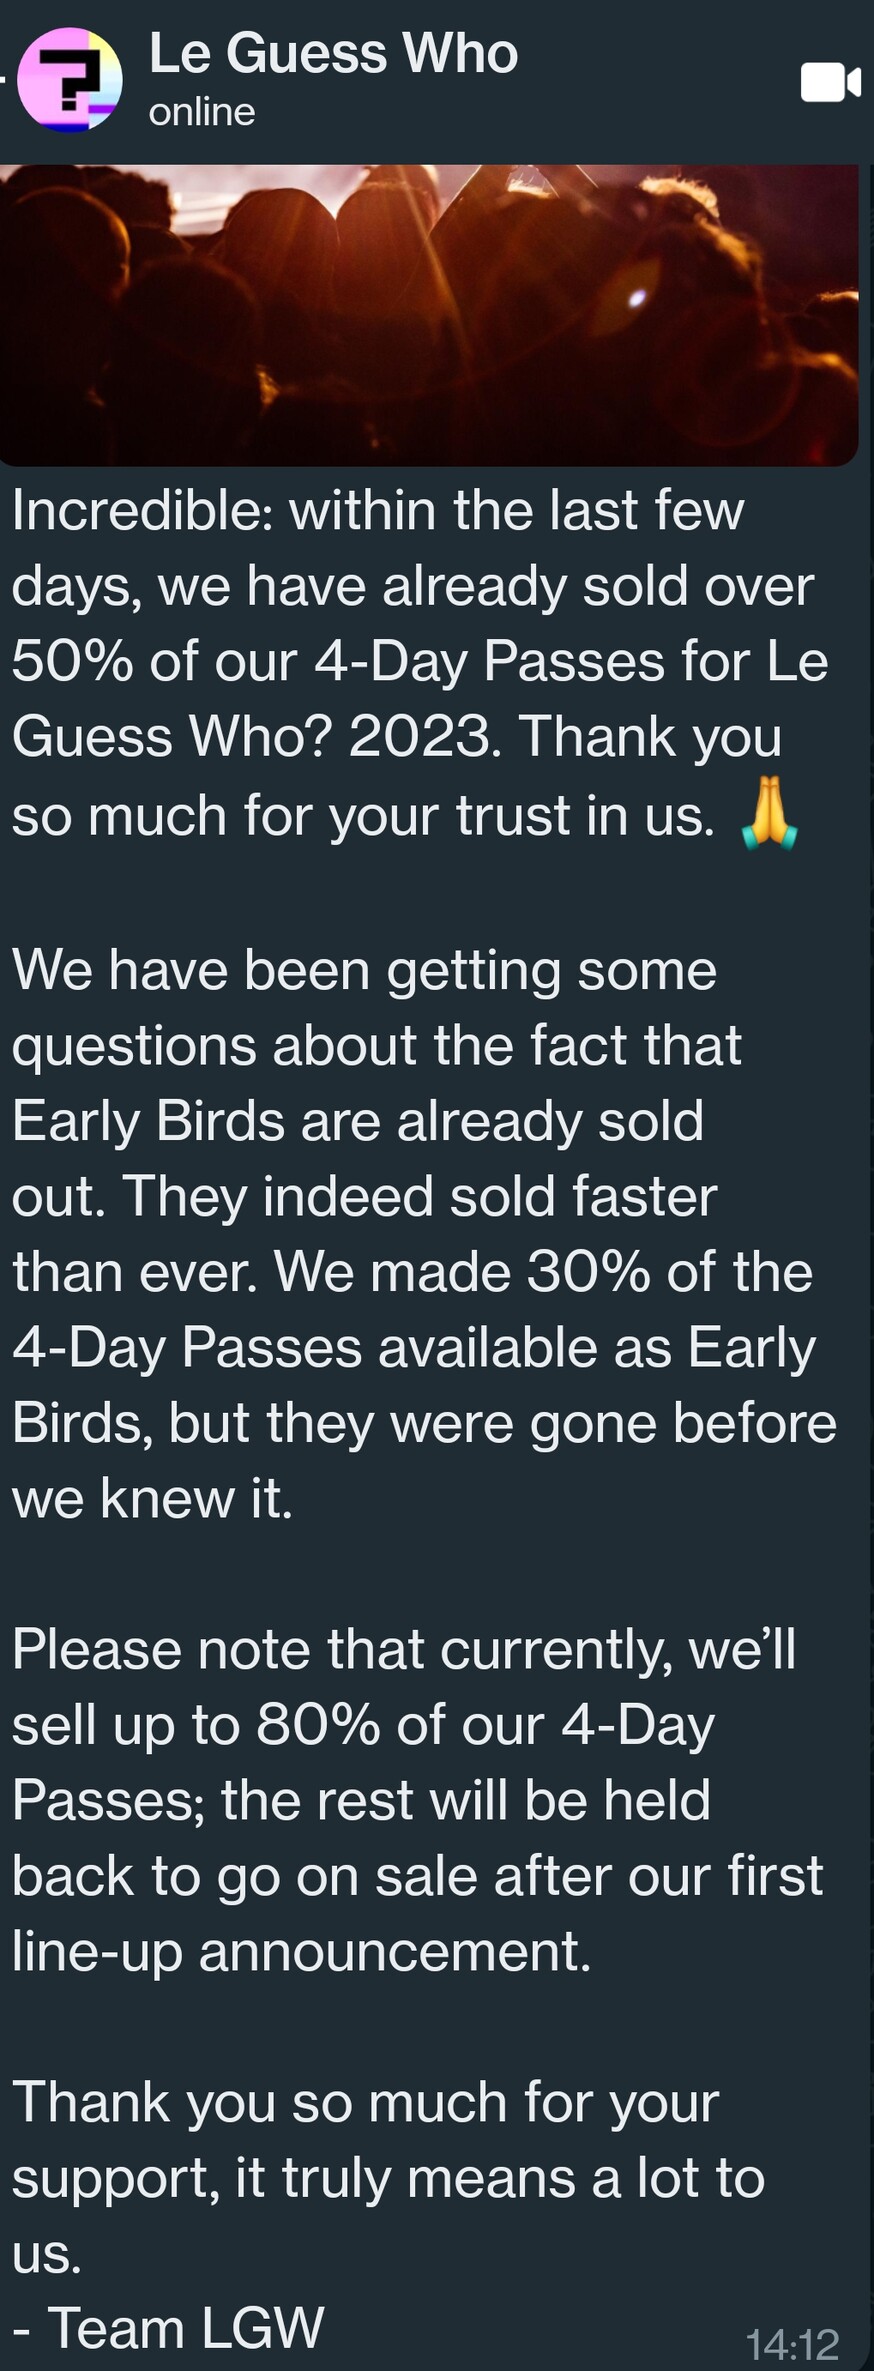Tap the line "We have been getting some"
This screenshot has width=874, height=2371.
click(x=364, y=970)
